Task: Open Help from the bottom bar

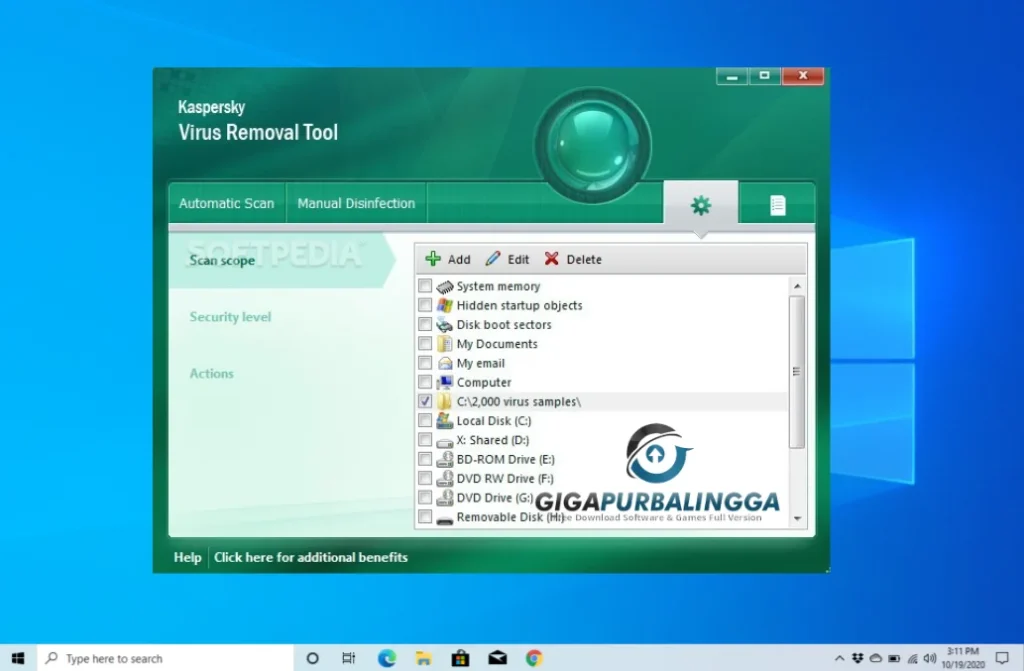Action: [187, 557]
